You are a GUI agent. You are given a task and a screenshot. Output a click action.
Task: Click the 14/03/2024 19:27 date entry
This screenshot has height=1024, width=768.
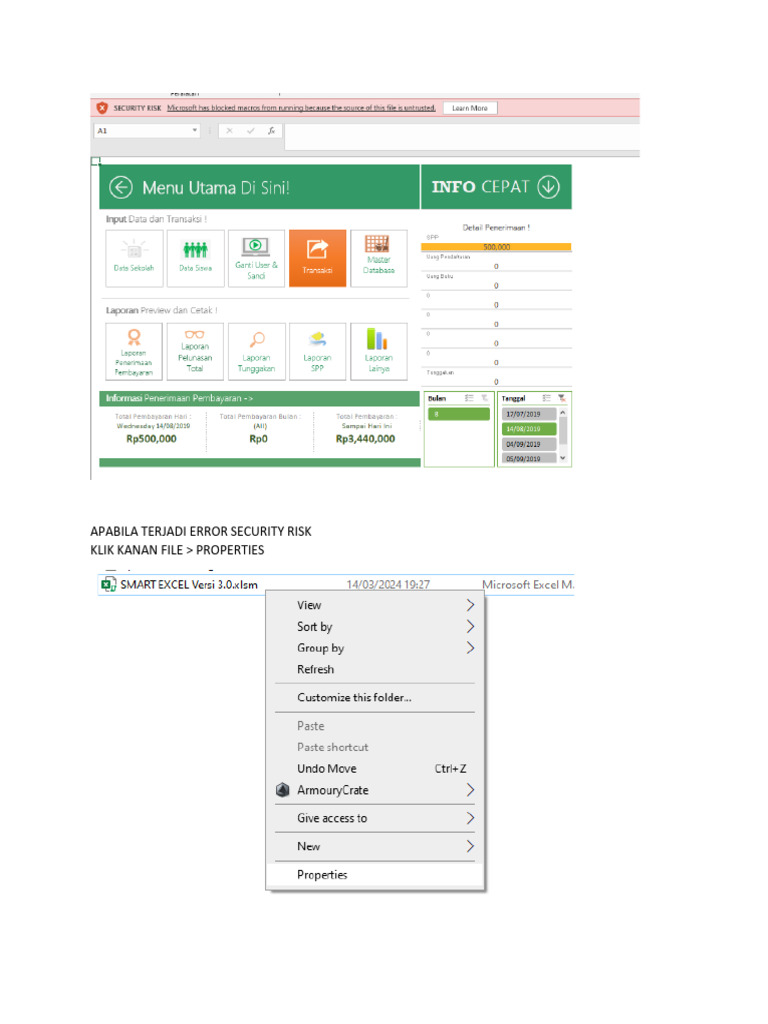click(388, 584)
